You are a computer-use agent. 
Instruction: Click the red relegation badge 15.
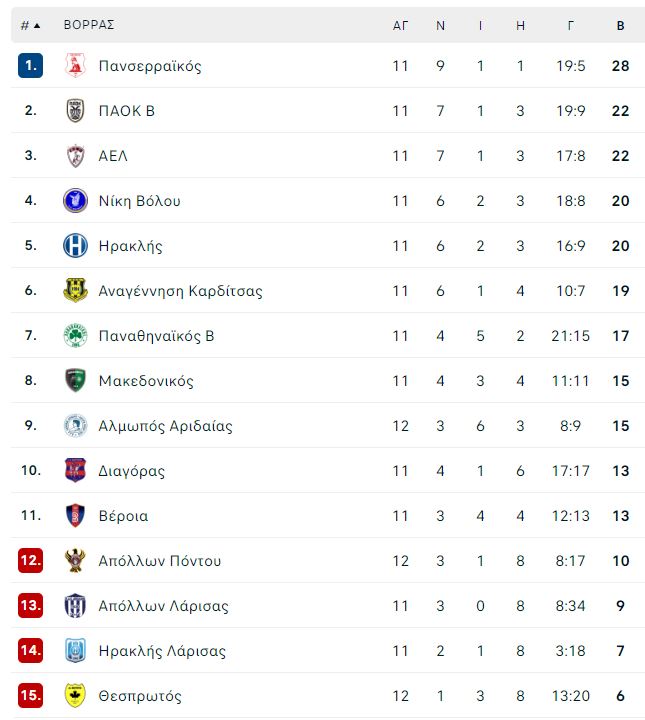point(31,695)
